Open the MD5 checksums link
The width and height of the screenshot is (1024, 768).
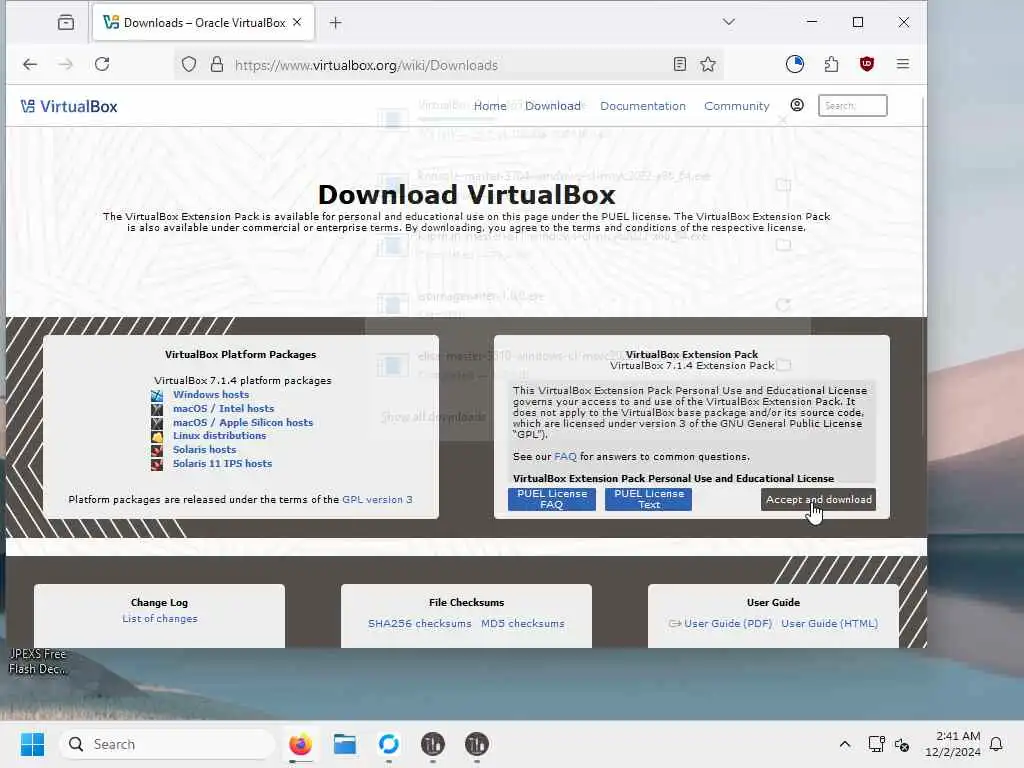pos(522,624)
